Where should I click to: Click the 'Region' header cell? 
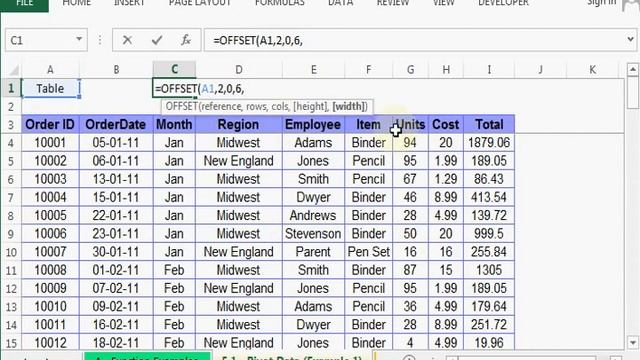point(239,124)
